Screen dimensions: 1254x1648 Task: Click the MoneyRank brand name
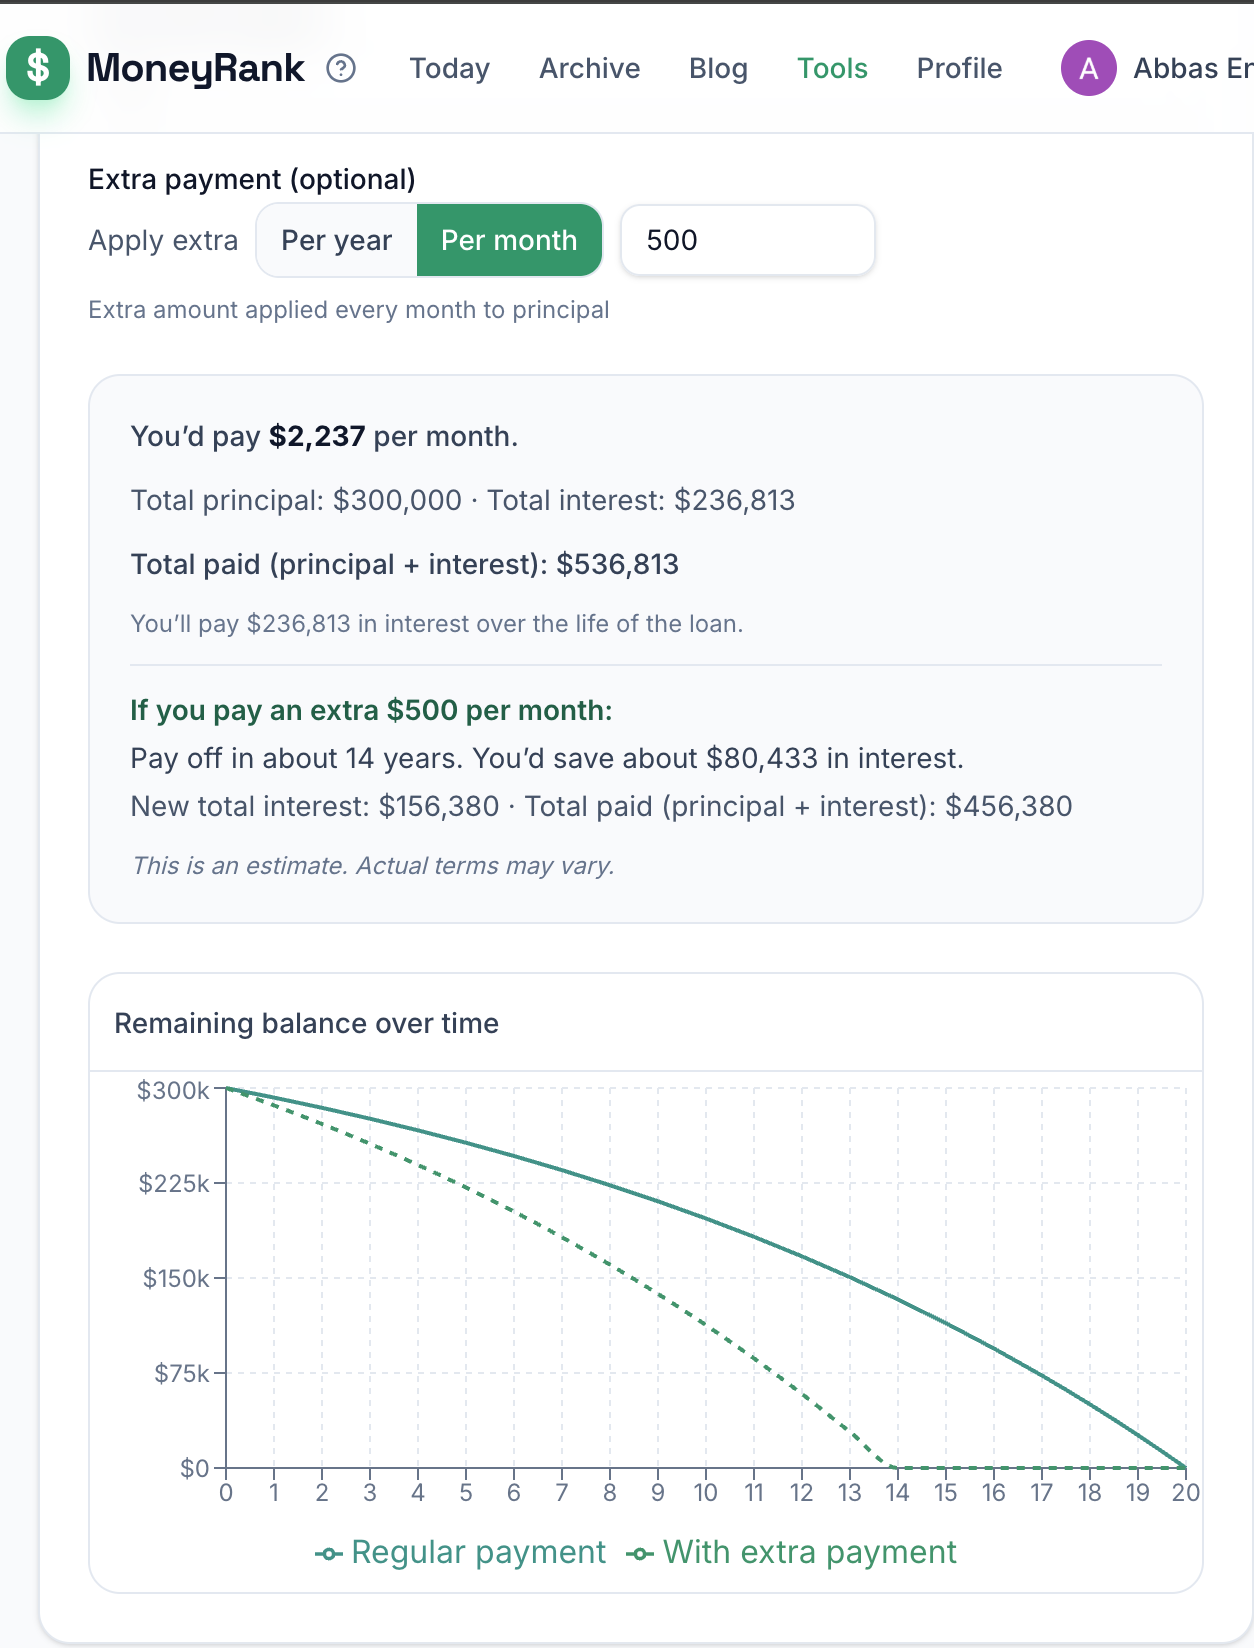click(195, 68)
